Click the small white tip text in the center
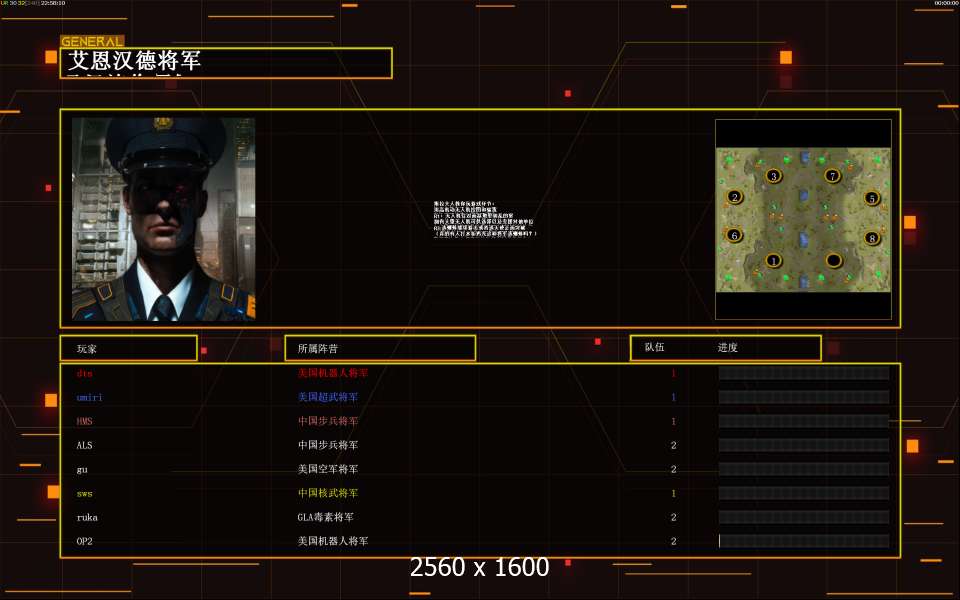Screen dimensions: 960x600 coord(485,219)
